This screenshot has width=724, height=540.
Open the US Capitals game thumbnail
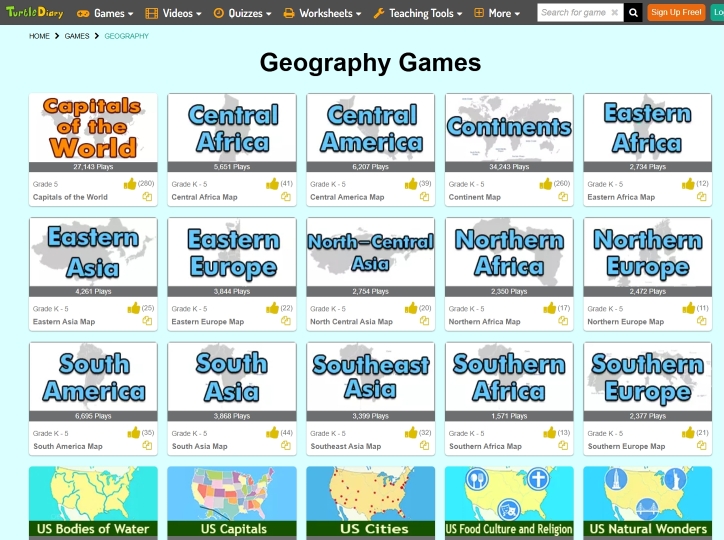(232, 502)
